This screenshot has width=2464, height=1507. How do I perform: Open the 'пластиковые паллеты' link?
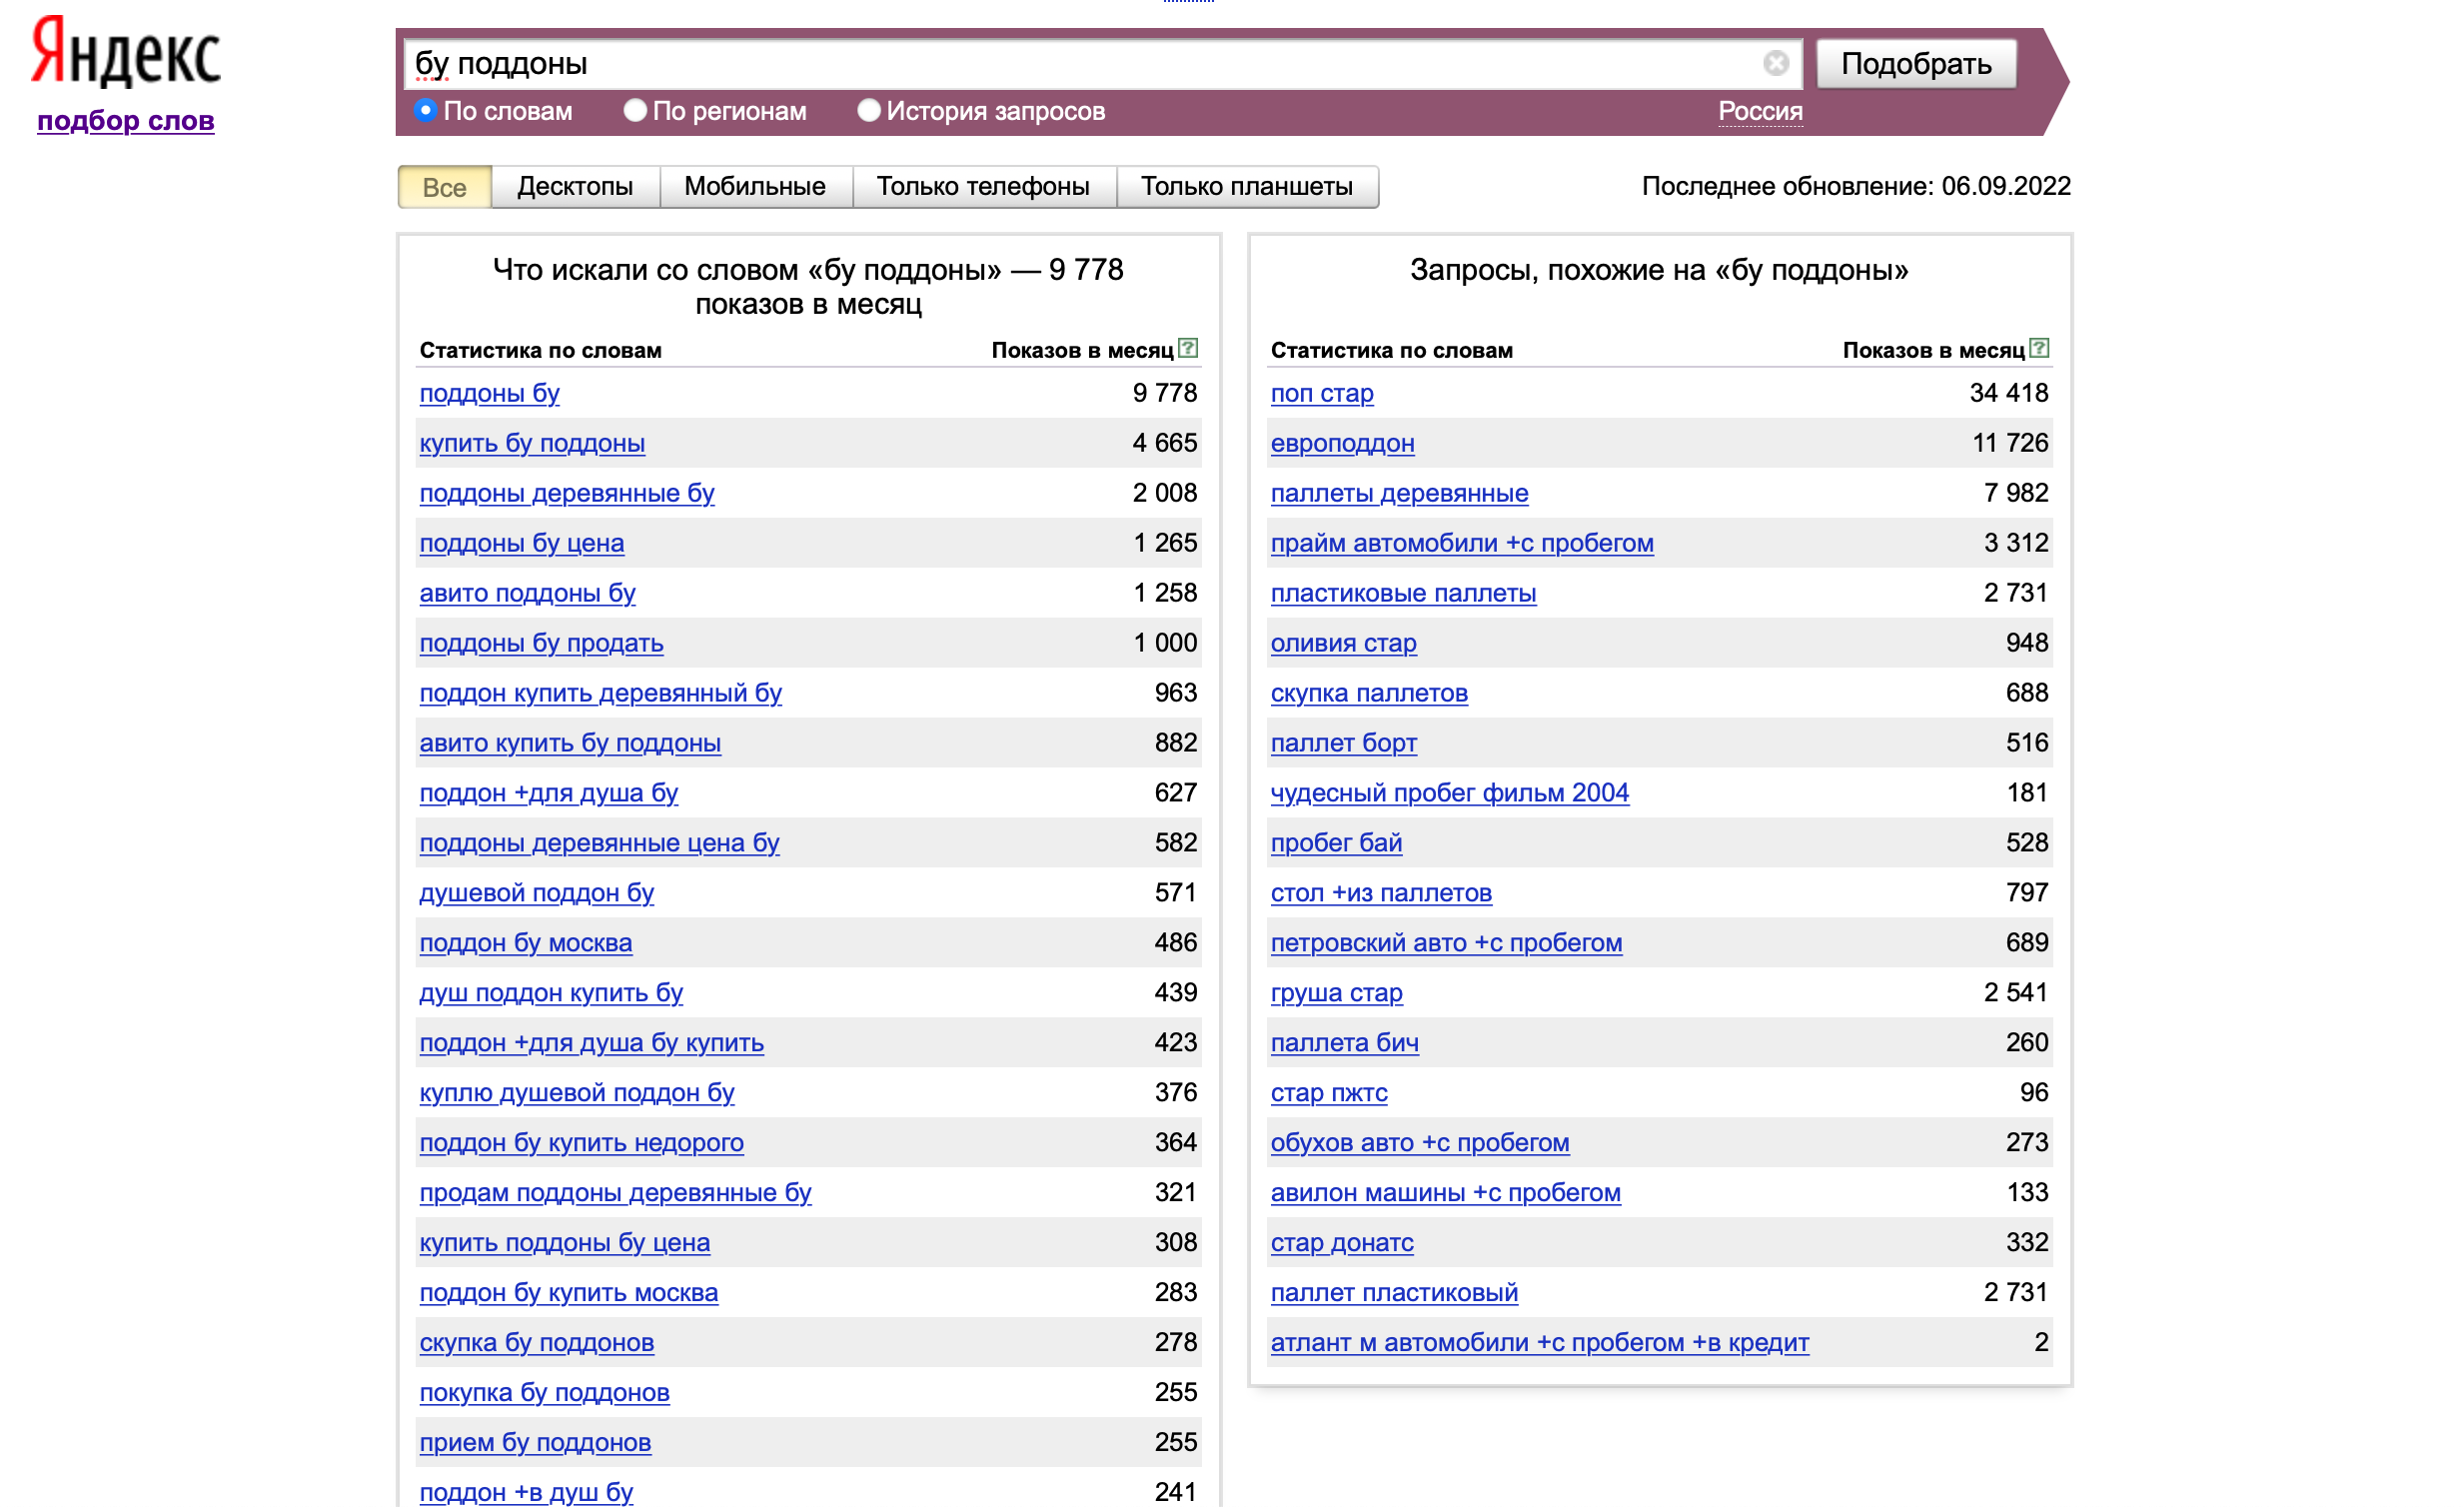1403,593
